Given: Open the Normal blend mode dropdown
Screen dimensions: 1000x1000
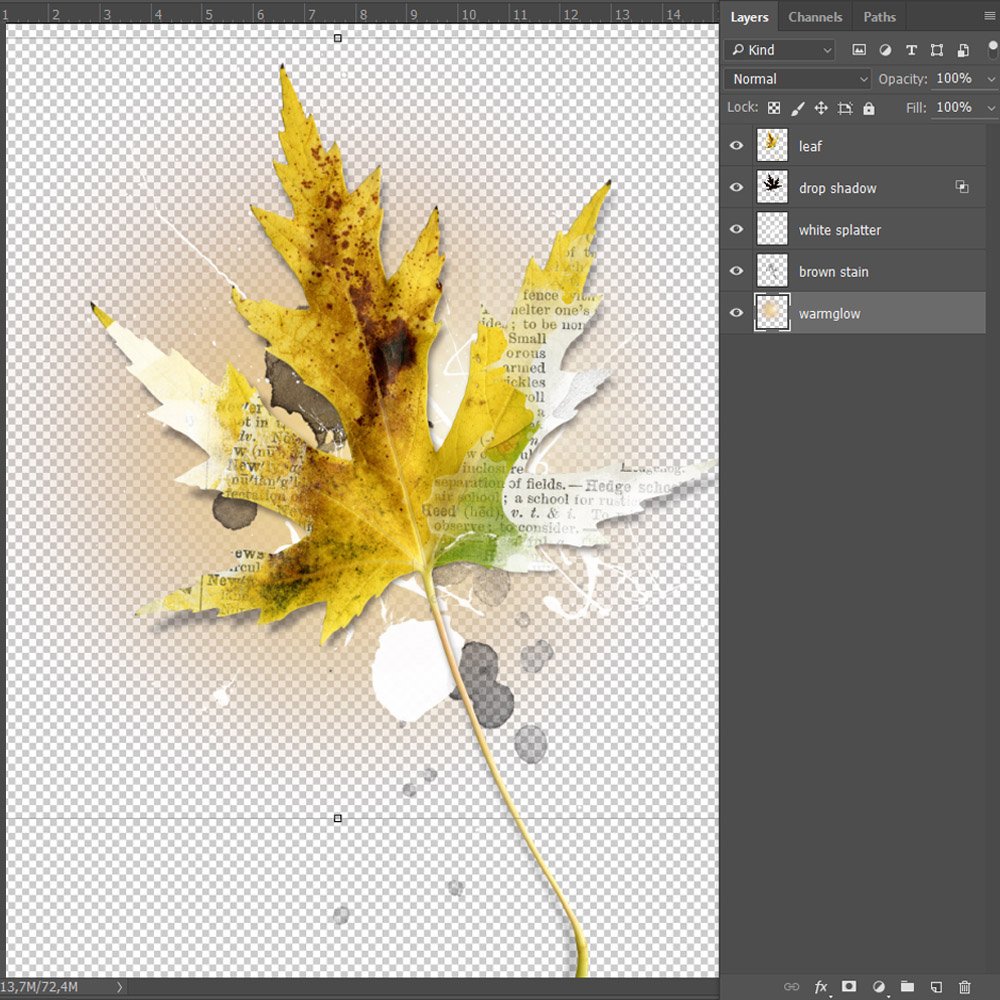Looking at the screenshot, I should 798,79.
